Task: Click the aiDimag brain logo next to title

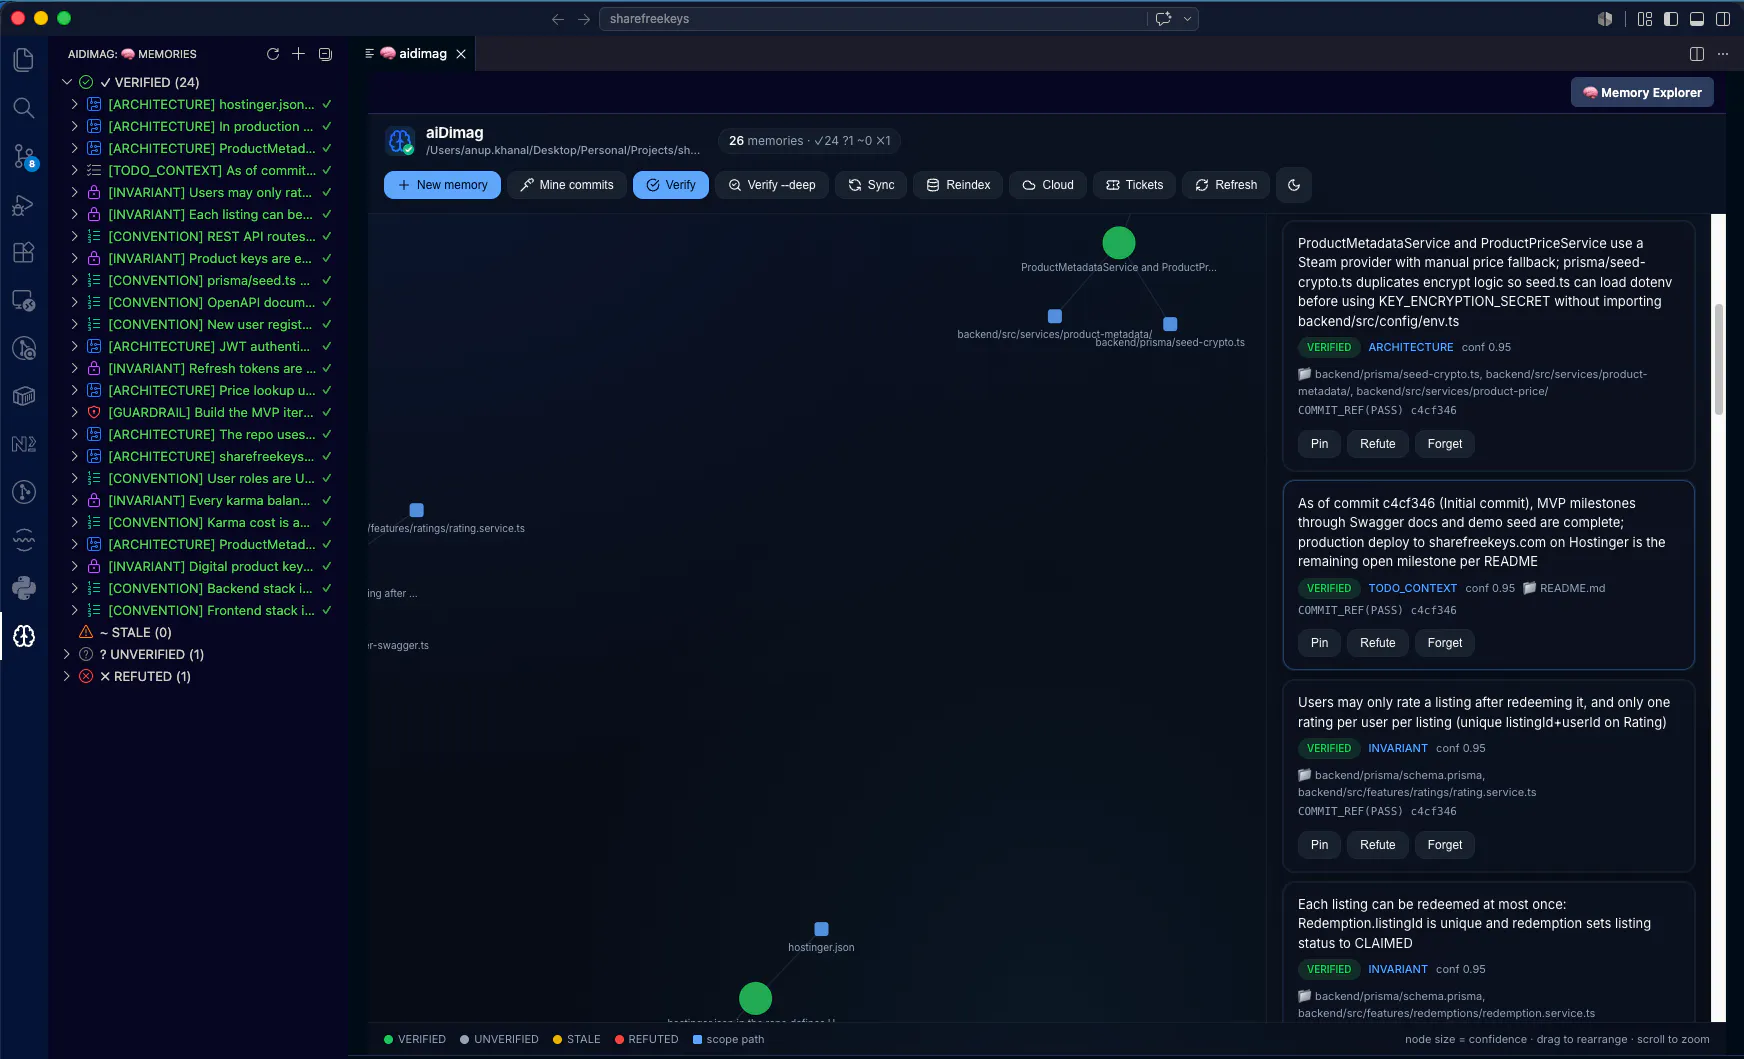Action: tap(401, 141)
